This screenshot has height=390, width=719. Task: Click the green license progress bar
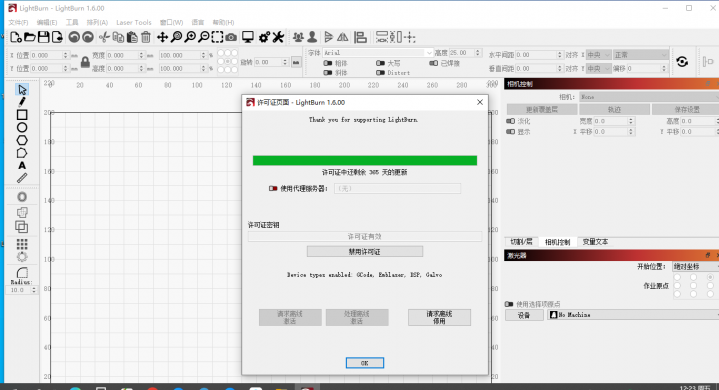pyautogui.click(x=365, y=160)
